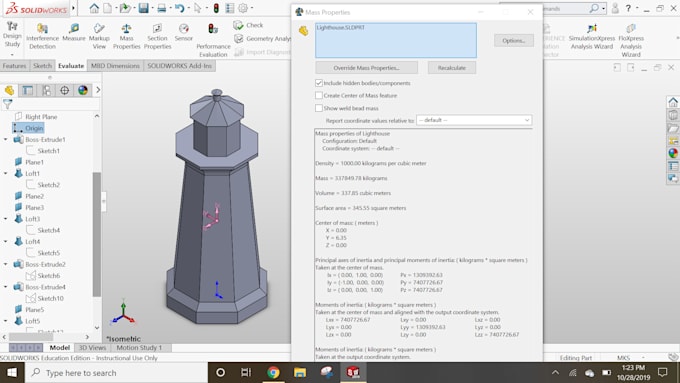The height and width of the screenshot is (383, 680).
Task: Open Section Properties tool
Action: pos(157,36)
